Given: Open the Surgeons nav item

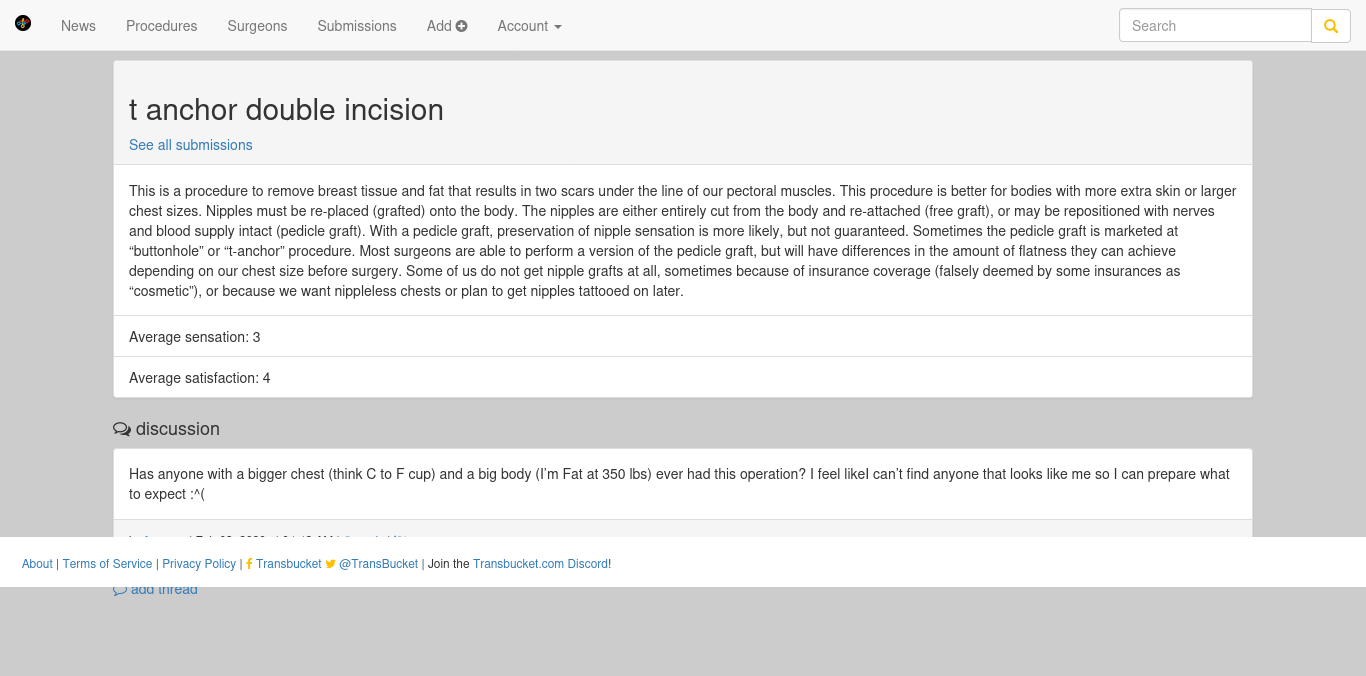Looking at the screenshot, I should [x=257, y=26].
